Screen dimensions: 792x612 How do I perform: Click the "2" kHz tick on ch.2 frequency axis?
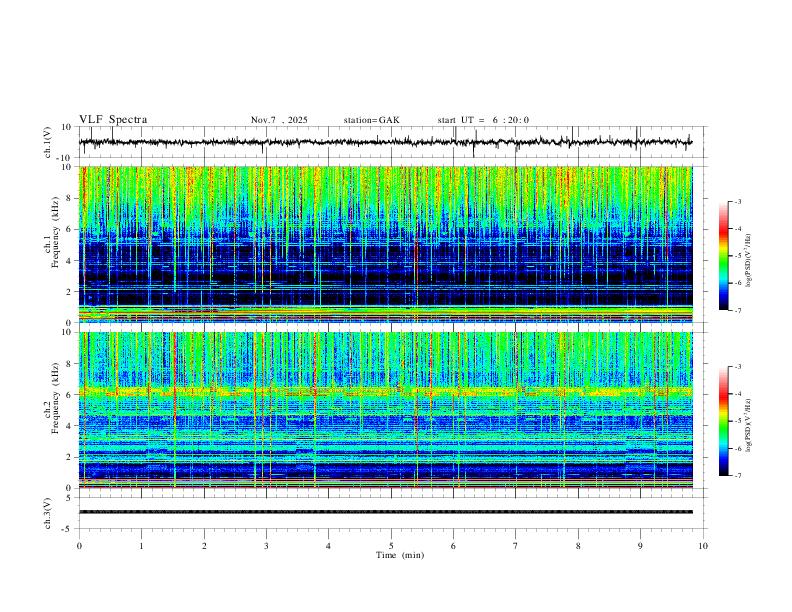70,457
